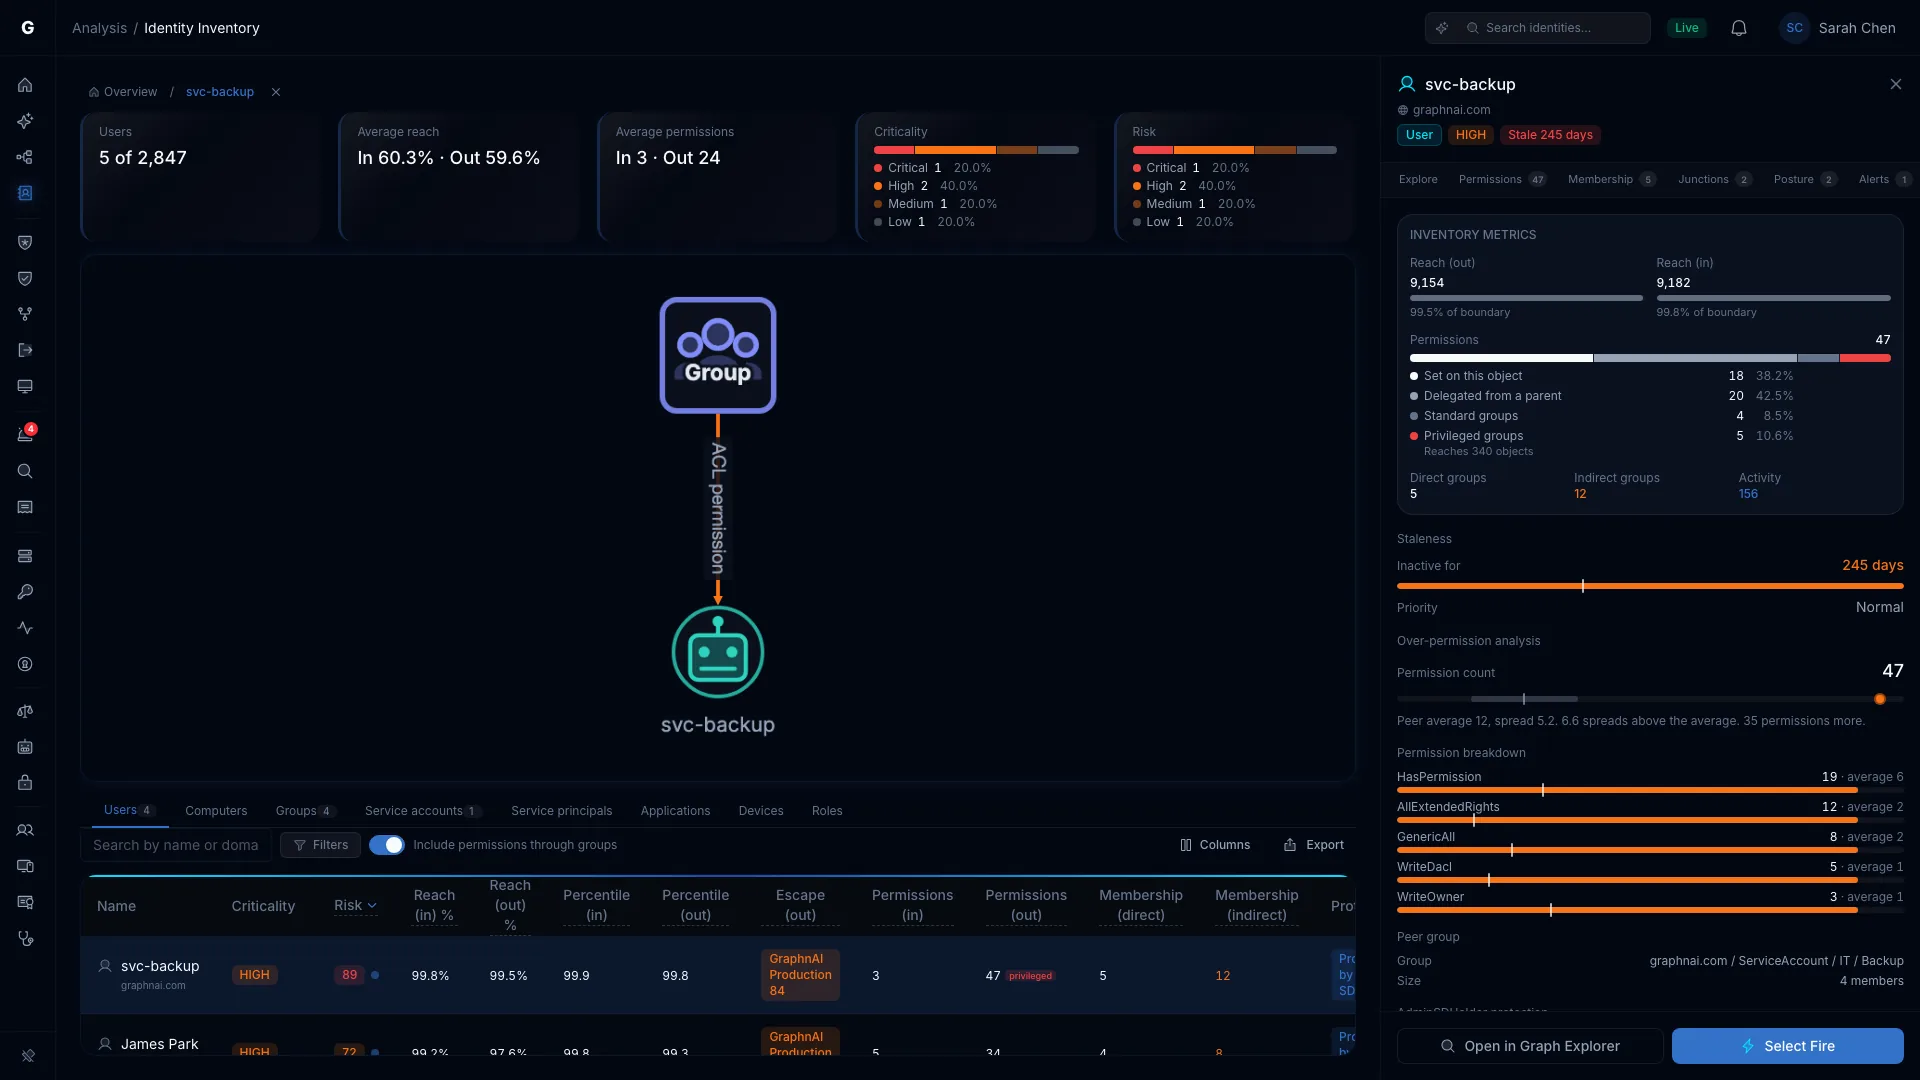Screen dimensions: 1920x1080
Task: Open the Service accounts tab
Action: (422, 811)
